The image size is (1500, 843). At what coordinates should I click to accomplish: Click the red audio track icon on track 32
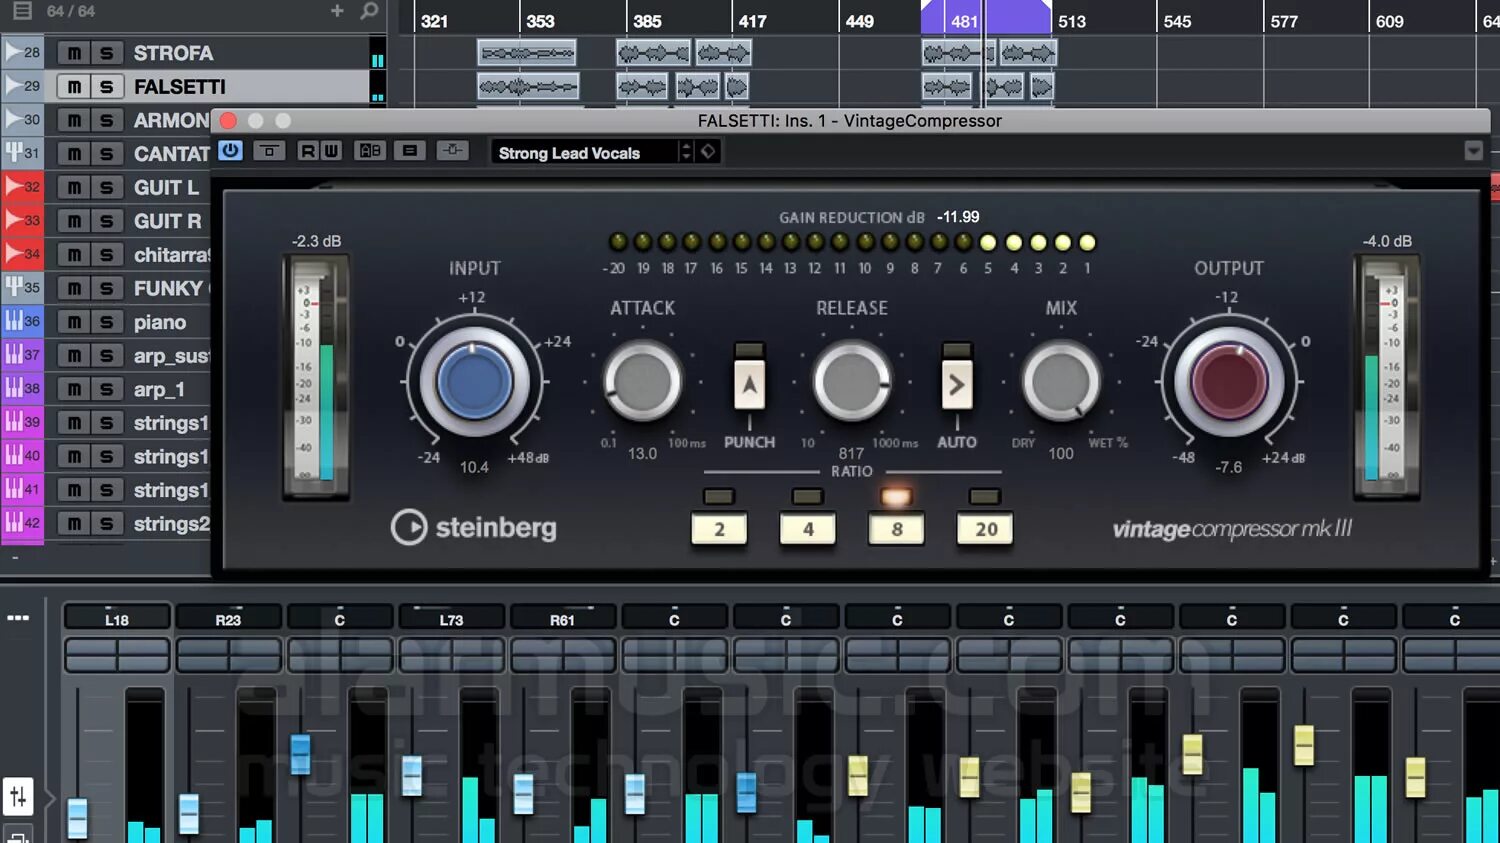coord(14,187)
